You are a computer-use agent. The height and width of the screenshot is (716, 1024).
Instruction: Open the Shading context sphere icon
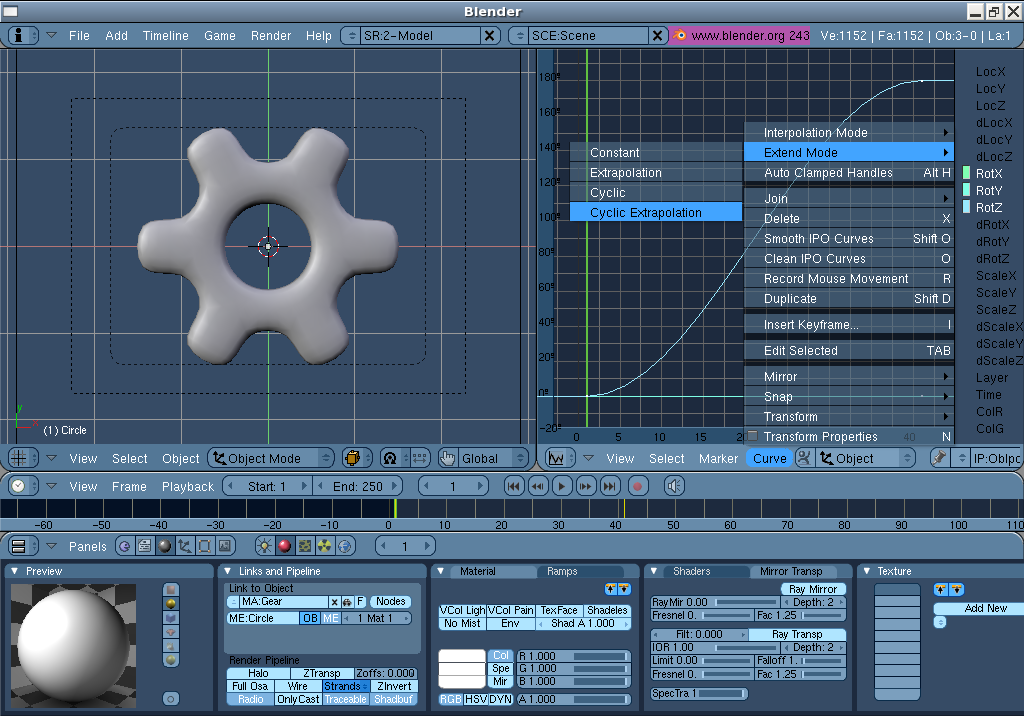(x=165, y=545)
